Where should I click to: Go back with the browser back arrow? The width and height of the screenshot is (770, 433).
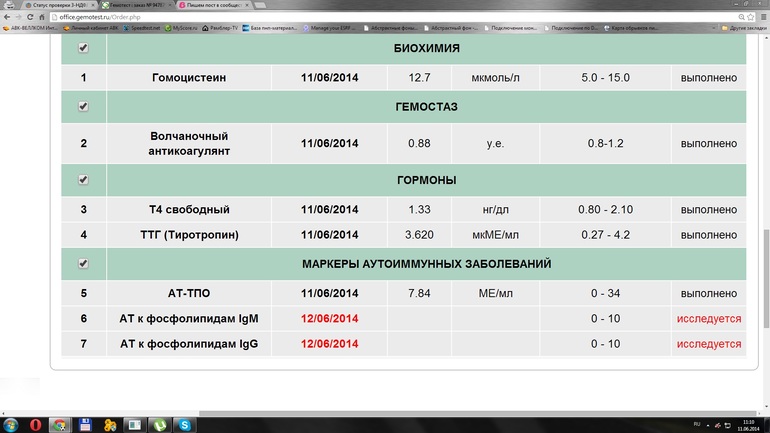pos(7,17)
